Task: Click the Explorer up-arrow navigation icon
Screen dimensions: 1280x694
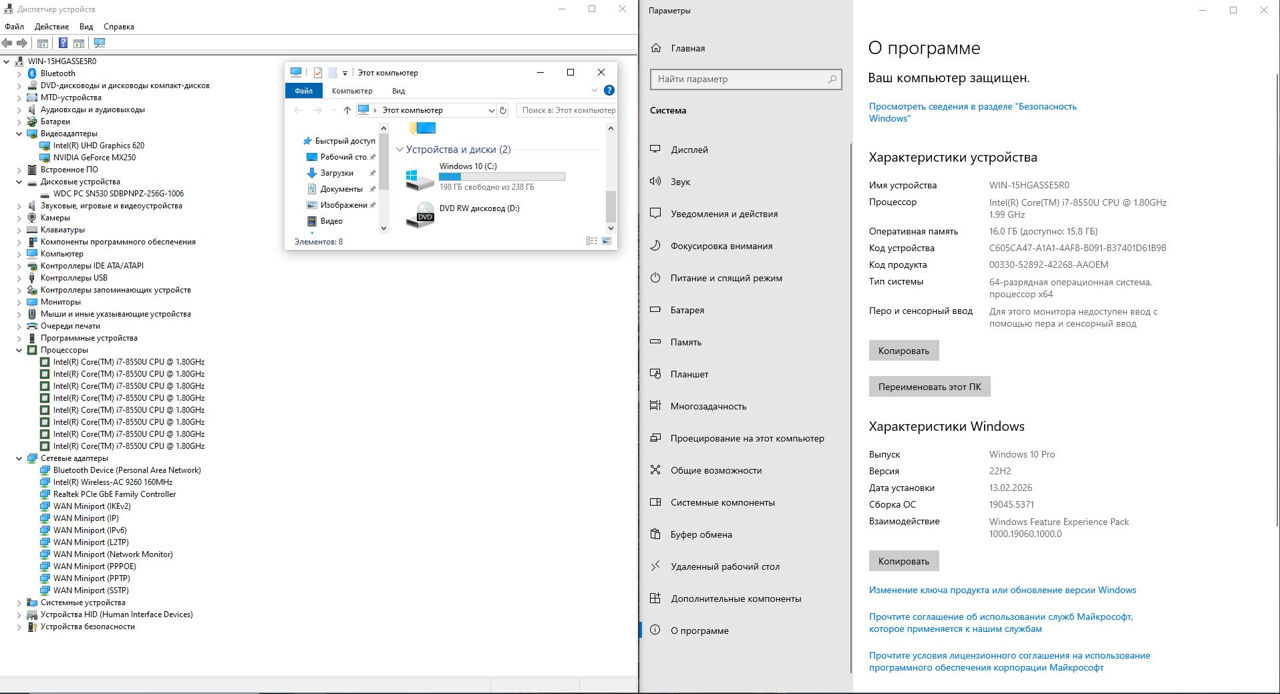Action: coord(347,110)
